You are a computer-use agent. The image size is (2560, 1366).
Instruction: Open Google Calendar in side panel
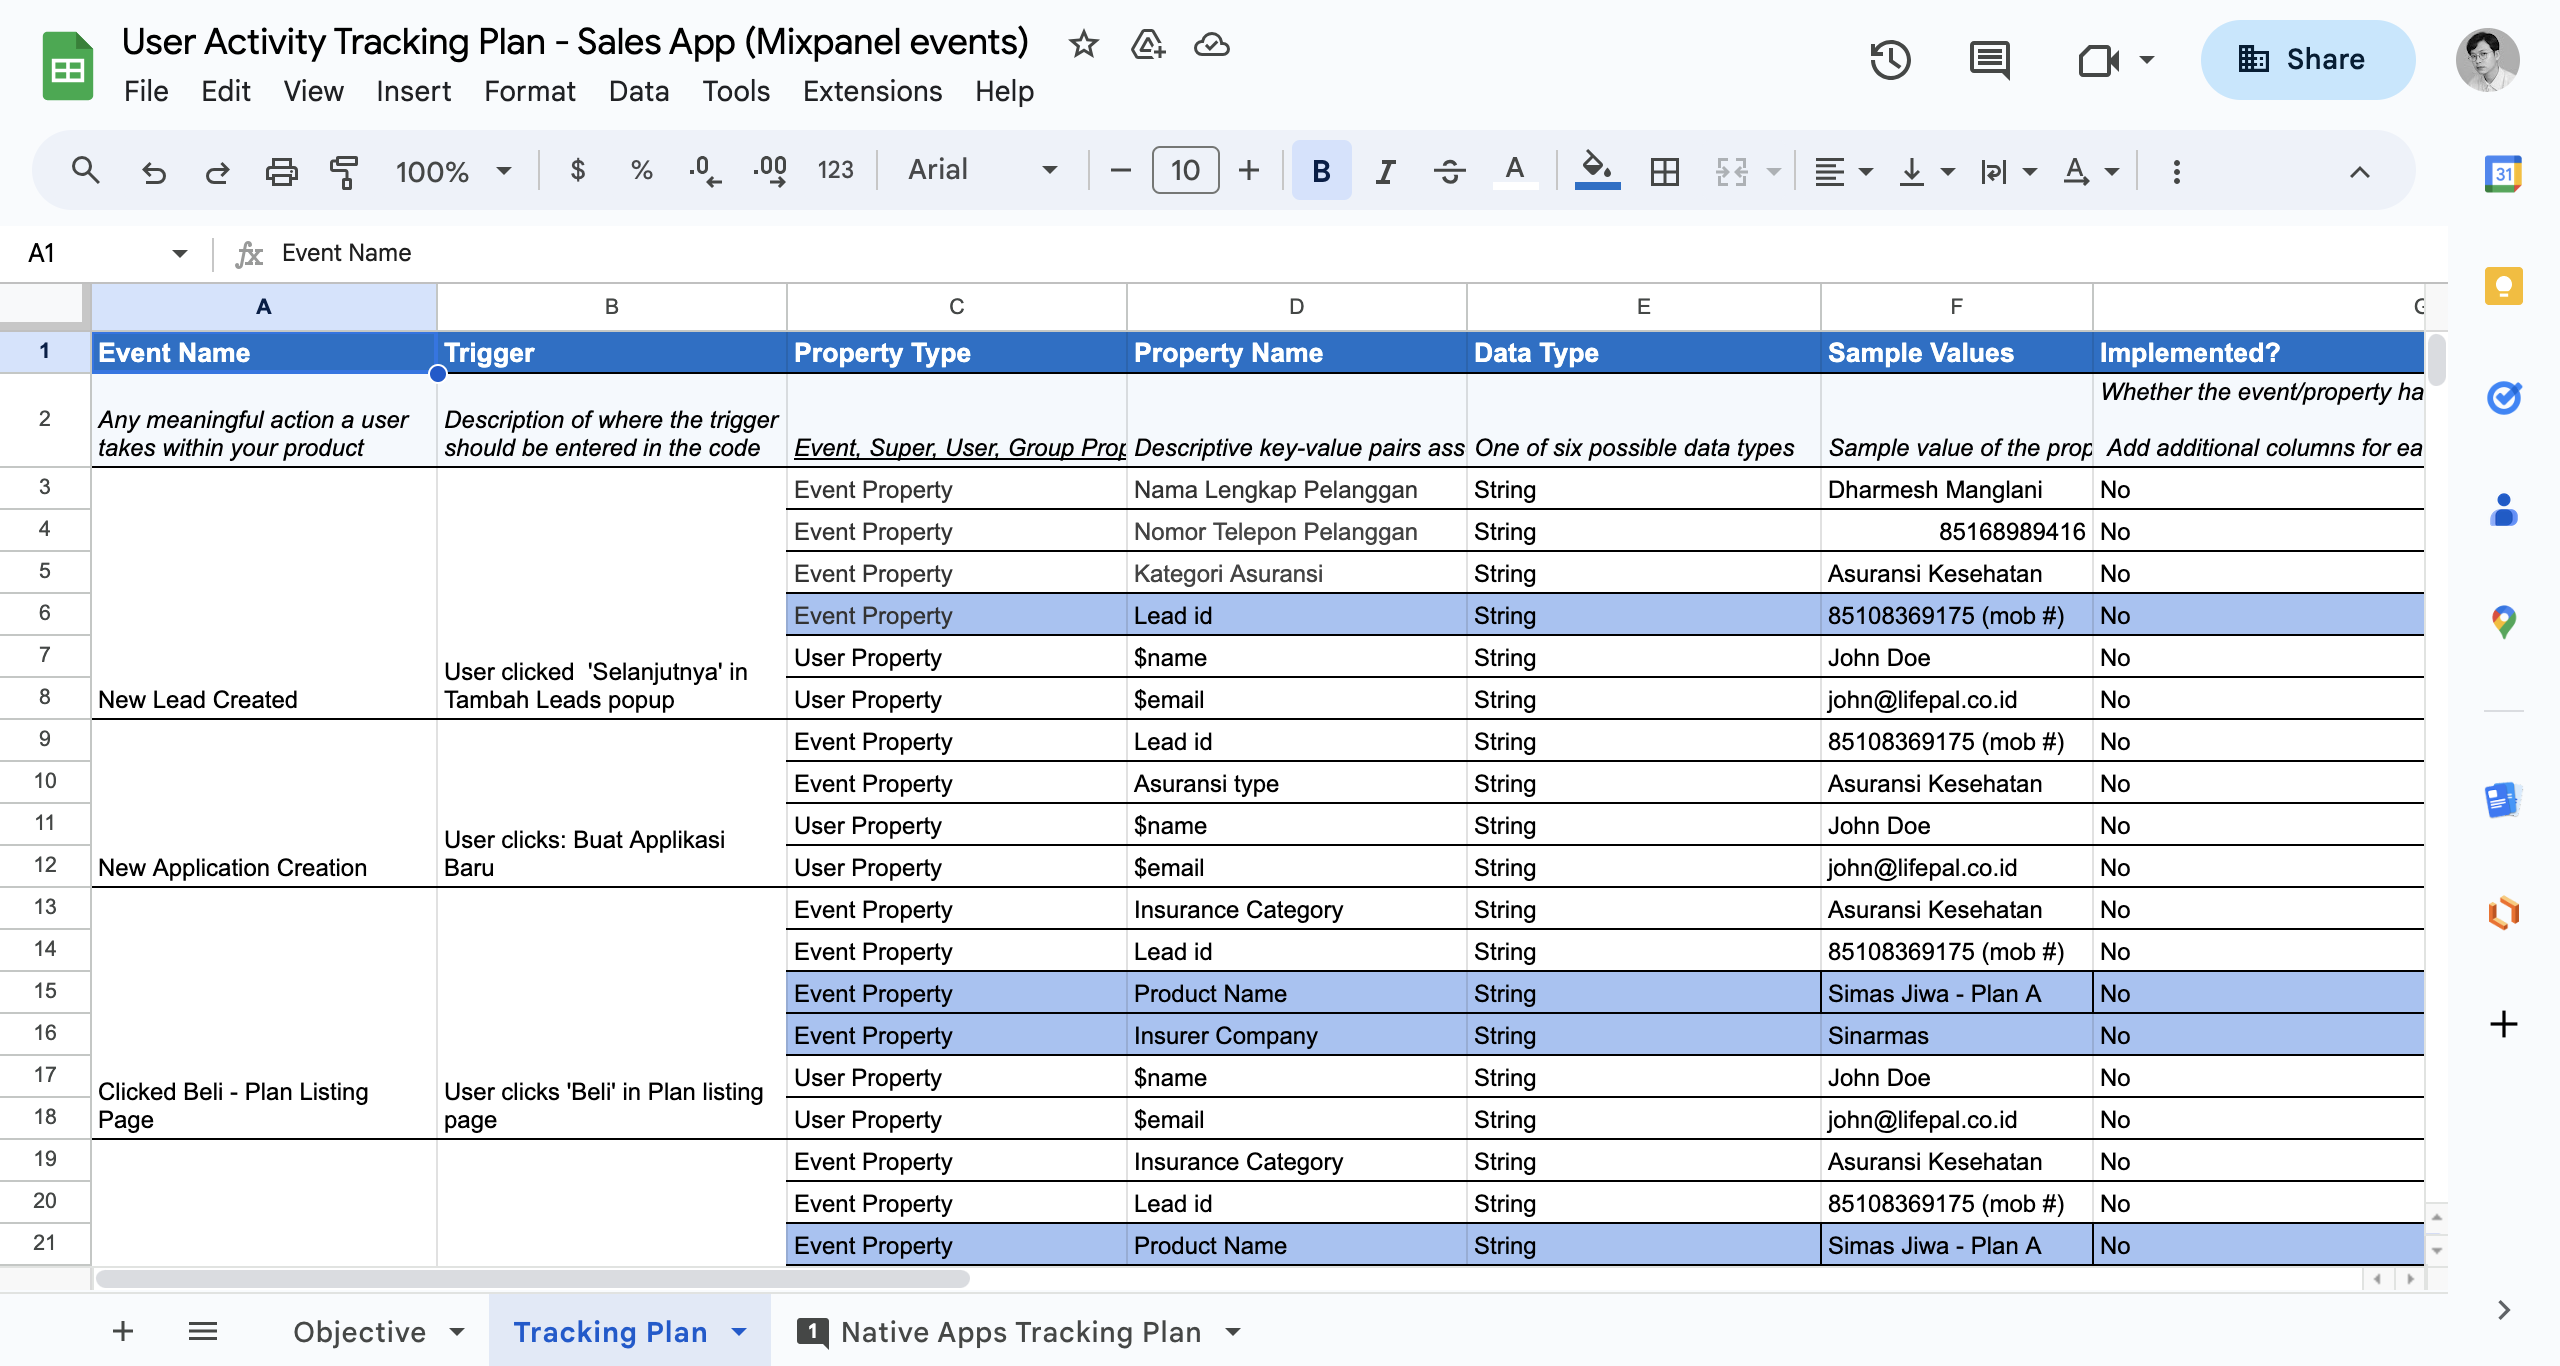(x=2503, y=174)
